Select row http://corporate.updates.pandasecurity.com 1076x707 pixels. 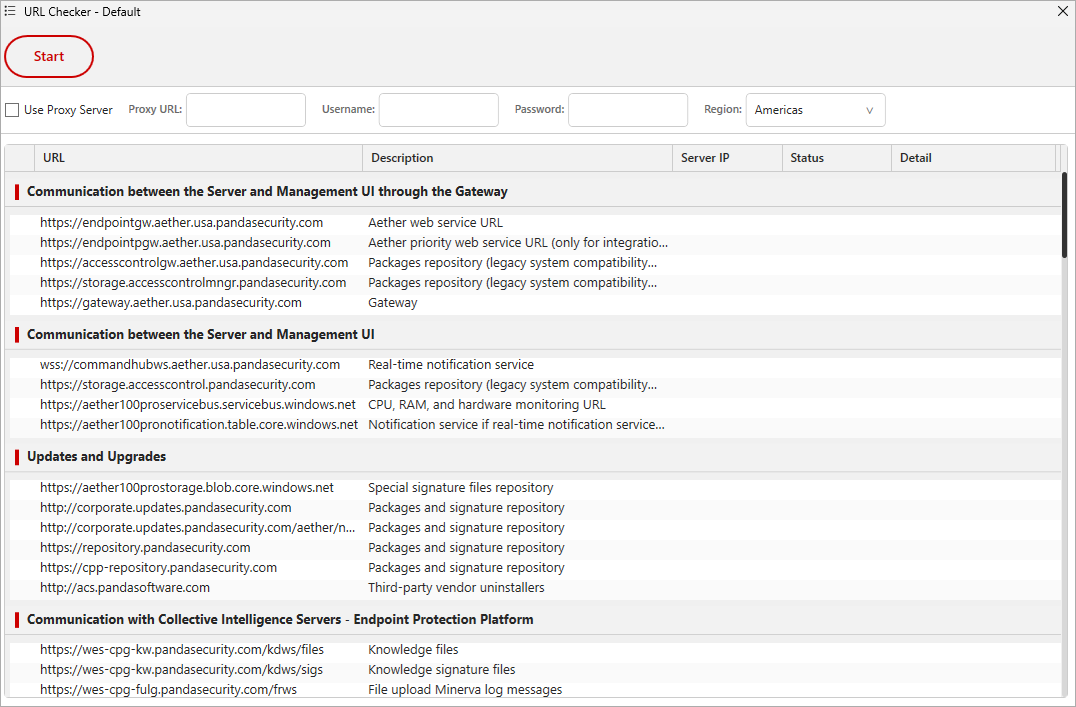(x=535, y=507)
